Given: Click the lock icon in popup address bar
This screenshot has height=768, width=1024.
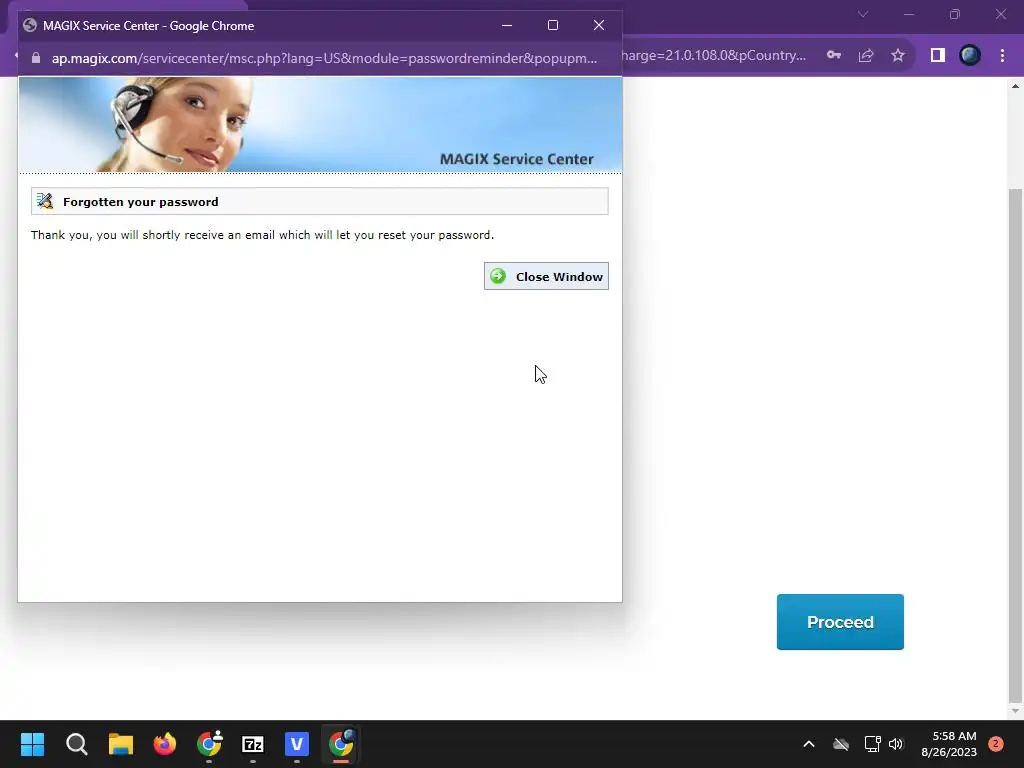Looking at the screenshot, I should pyautogui.click(x=36, y=58).
